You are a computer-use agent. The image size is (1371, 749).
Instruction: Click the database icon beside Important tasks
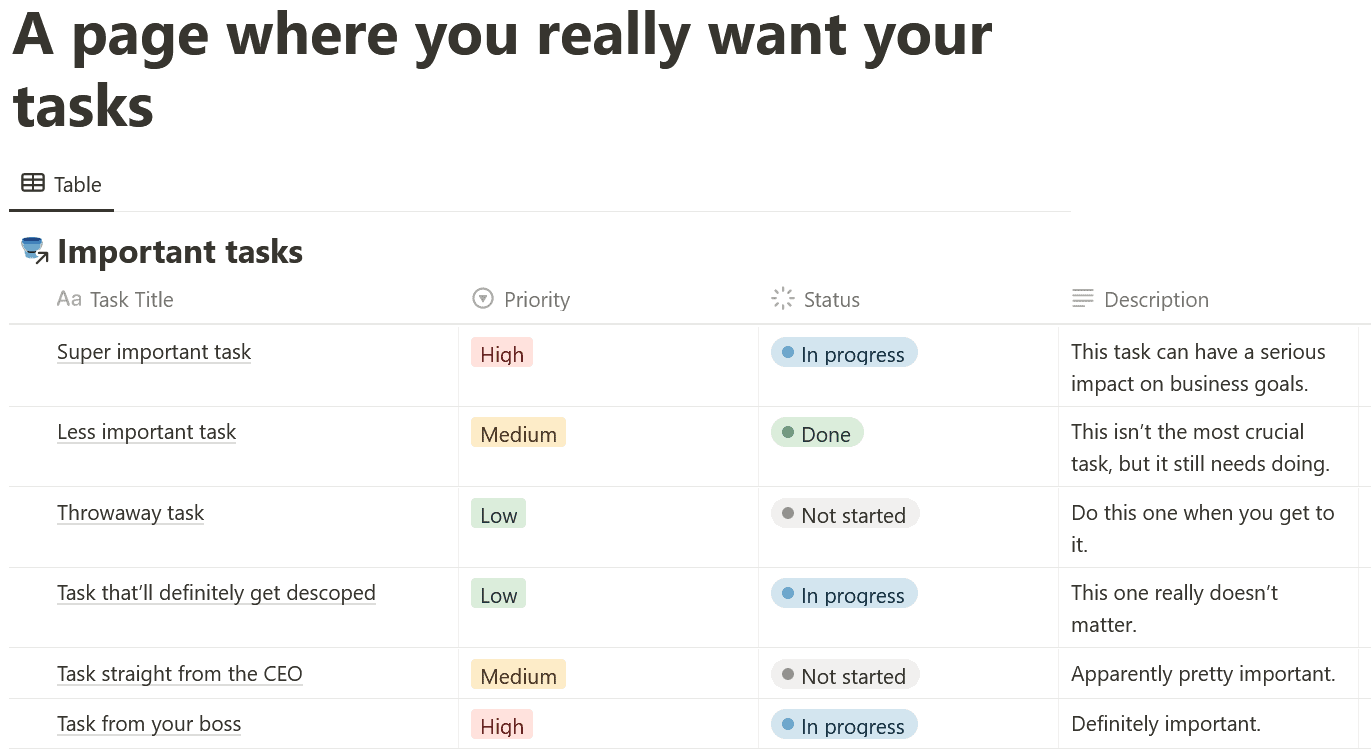point(30,247)
